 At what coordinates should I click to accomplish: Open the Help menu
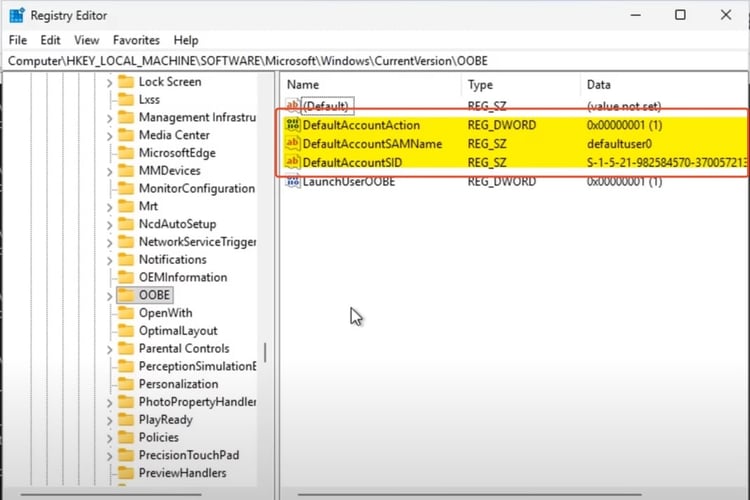click(x=186, y=40)
